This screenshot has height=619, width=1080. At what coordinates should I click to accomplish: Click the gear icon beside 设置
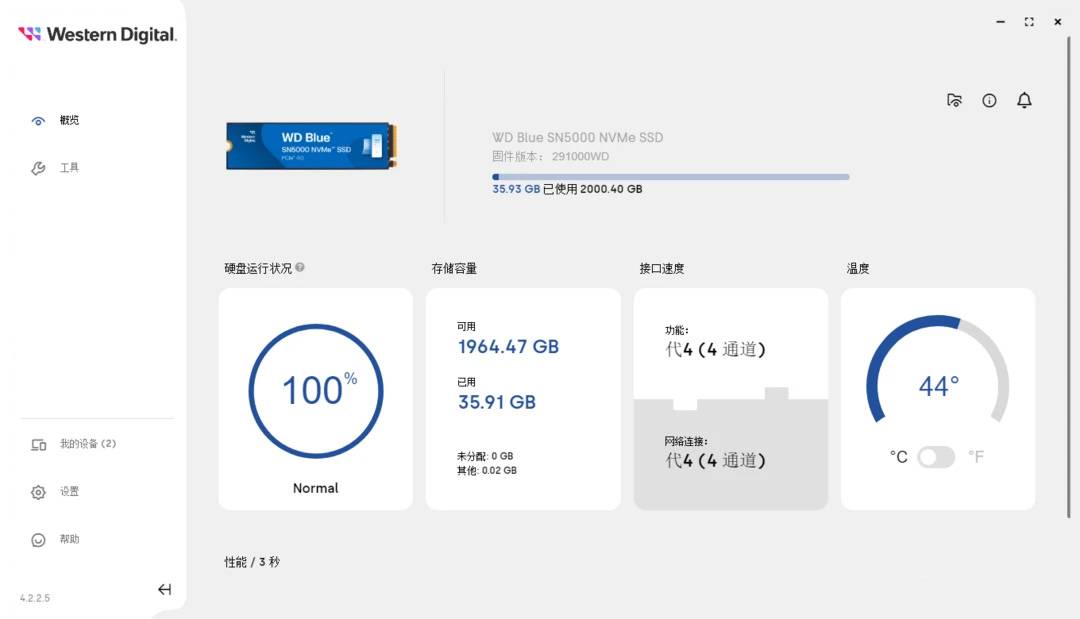[38, 492]
